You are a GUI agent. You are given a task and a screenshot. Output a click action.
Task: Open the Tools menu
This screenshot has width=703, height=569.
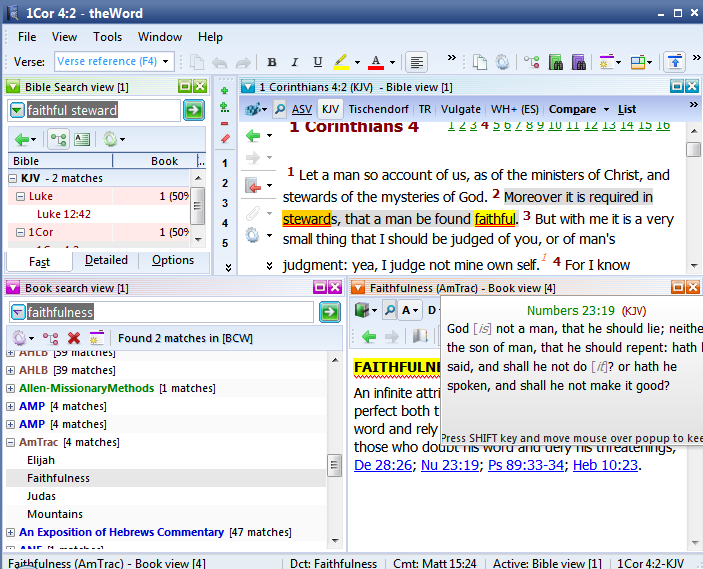tap(107, 37)
